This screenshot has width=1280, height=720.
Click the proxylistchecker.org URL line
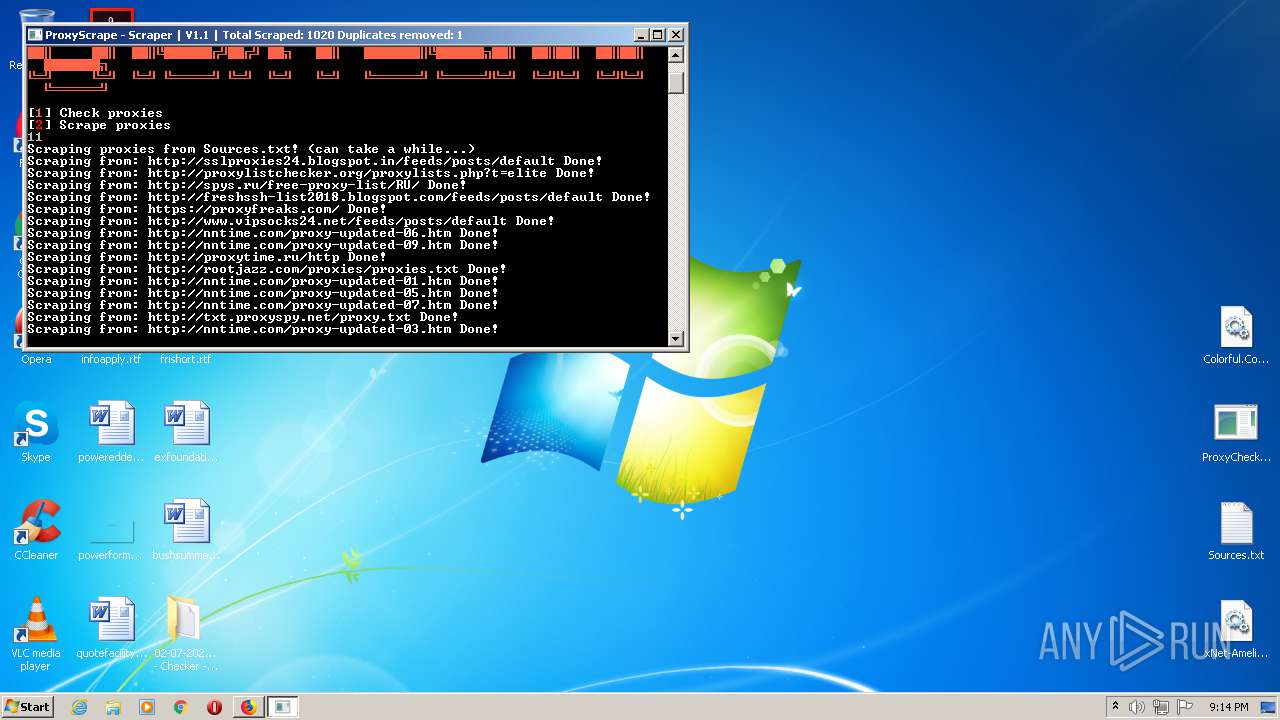pos(311,173)
